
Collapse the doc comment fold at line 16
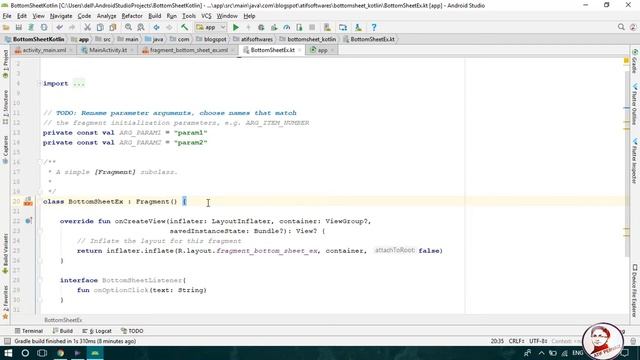coord(40,162)
